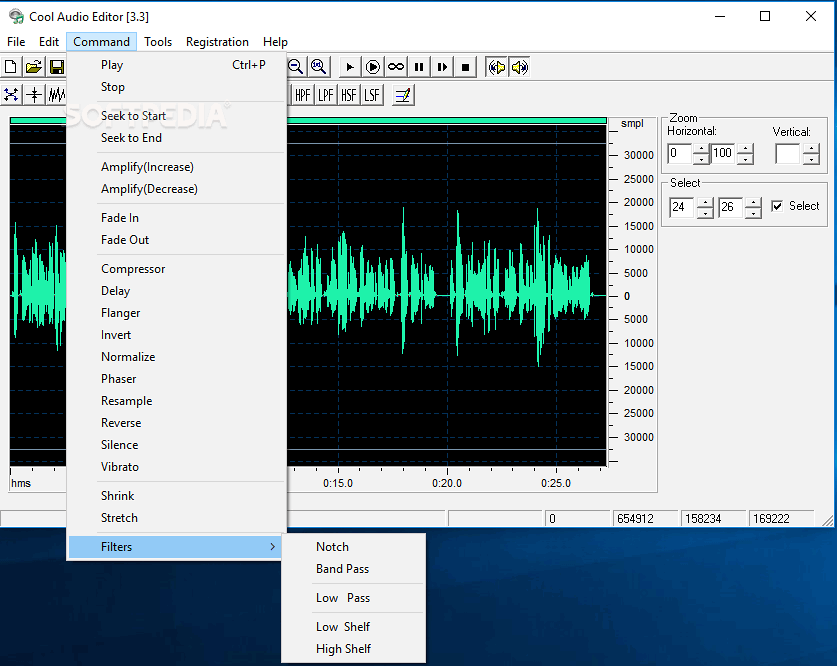Screen dimensions: 837x666
Task: Choose Play from the Command menu
Action: click(177, 65)
